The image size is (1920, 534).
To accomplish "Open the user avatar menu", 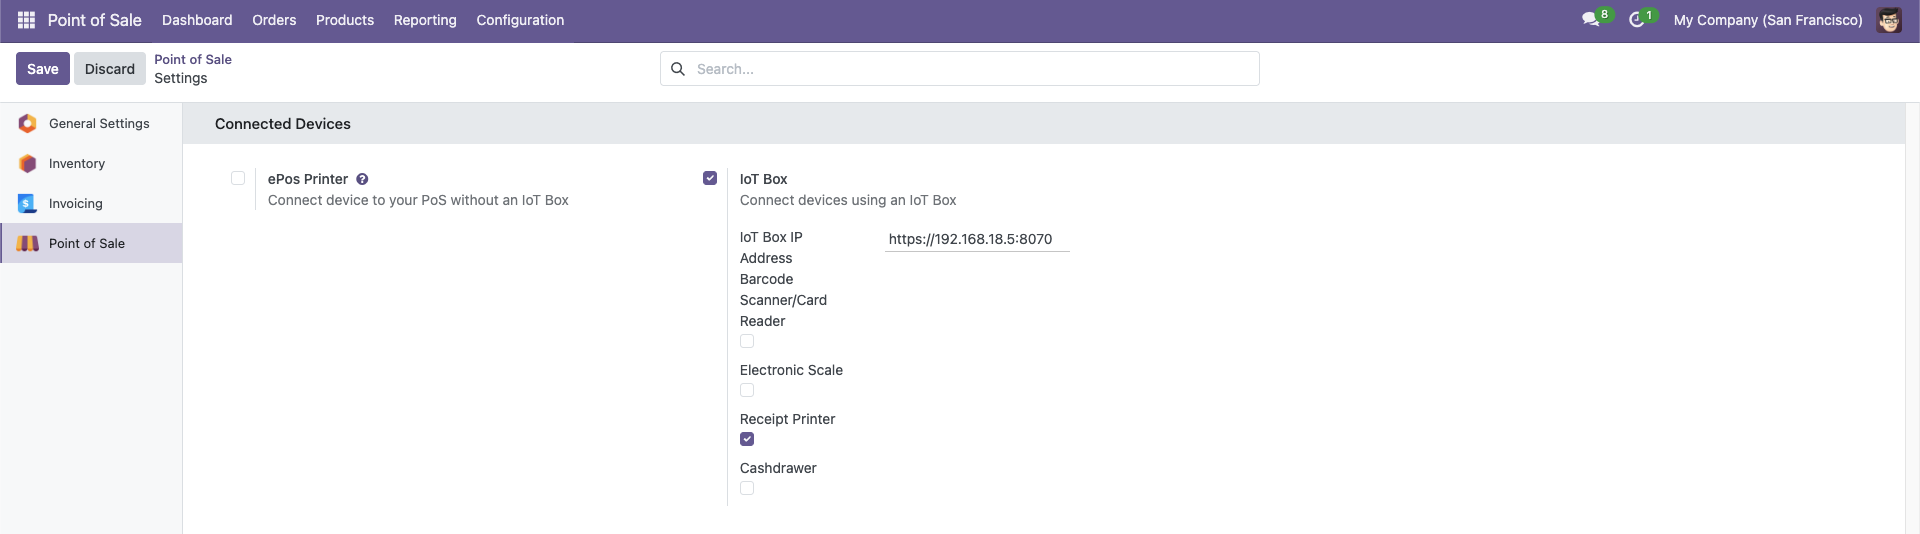I will tap(1889, 20).
